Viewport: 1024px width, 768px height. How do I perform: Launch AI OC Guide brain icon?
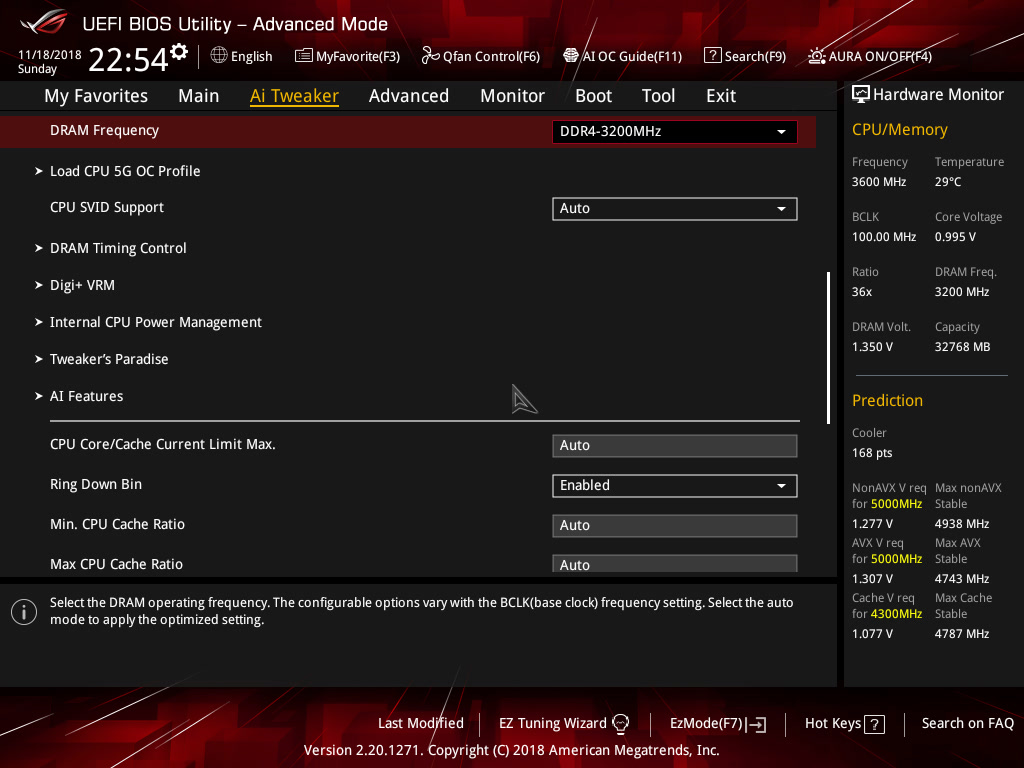pos(571,56)
